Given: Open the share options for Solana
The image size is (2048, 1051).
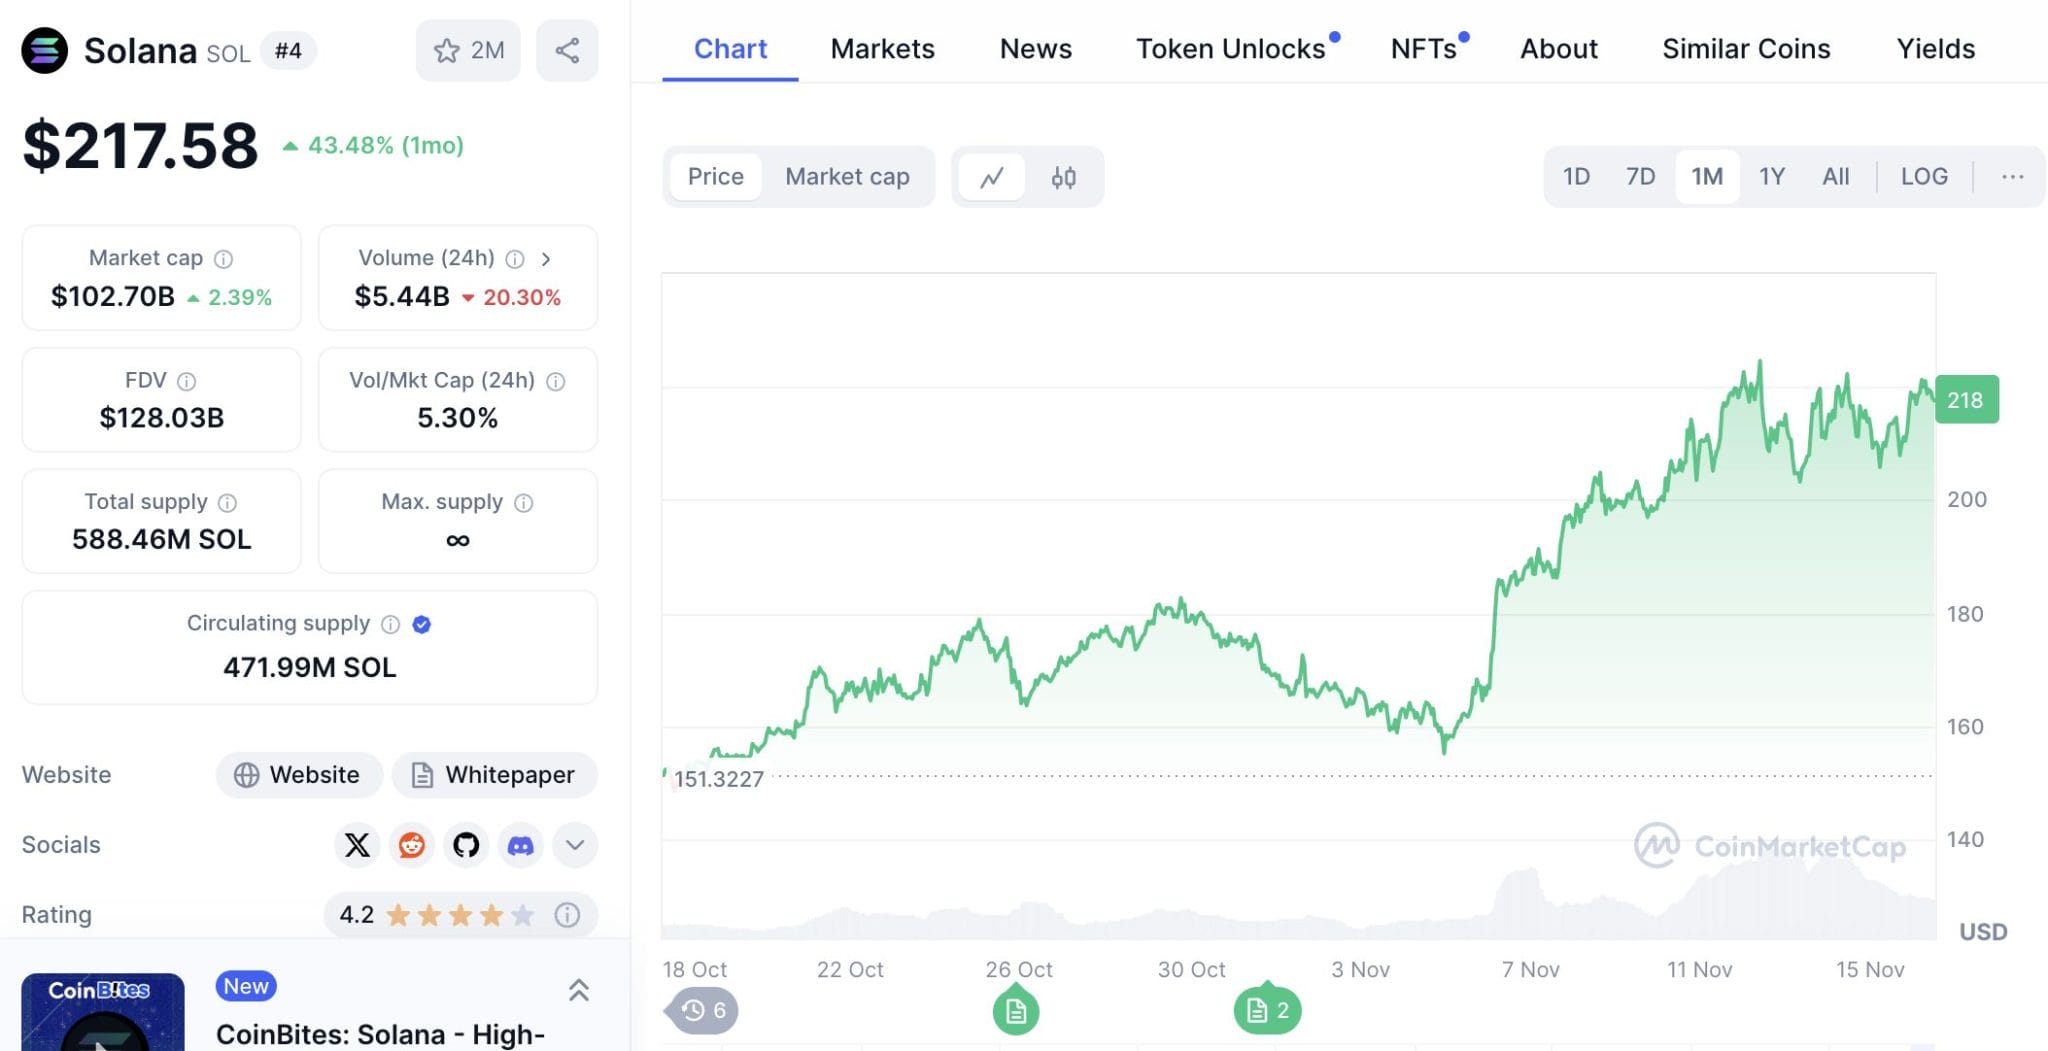Looking at the screenshot, I should tap(567, 49).
